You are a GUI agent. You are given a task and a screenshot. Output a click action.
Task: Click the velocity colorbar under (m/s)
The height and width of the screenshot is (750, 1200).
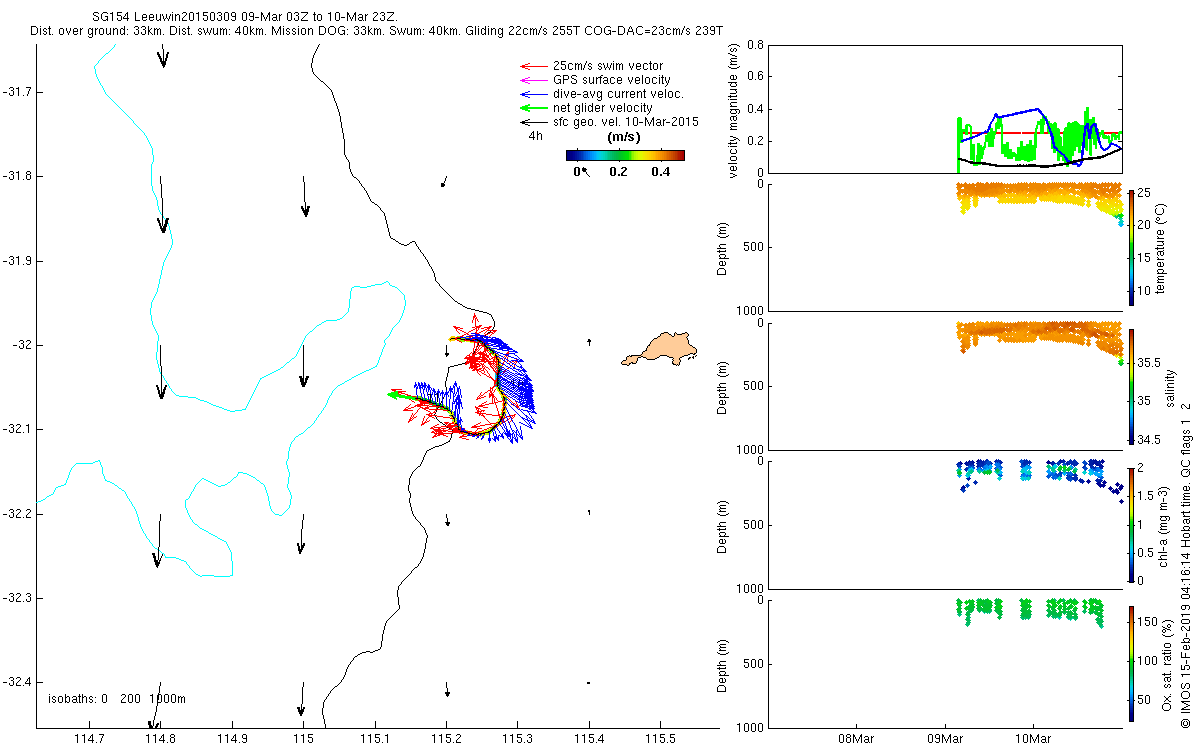625,155
